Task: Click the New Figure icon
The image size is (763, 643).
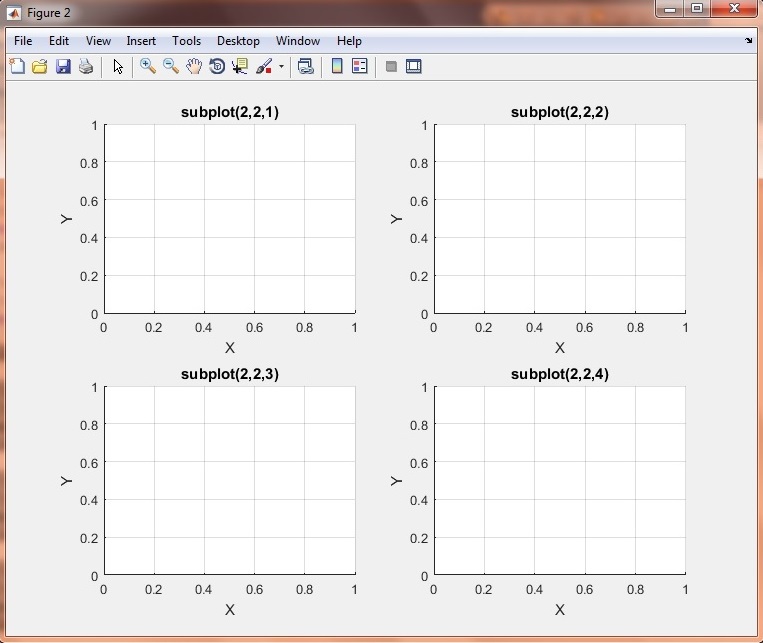Action: click(17, 66)
